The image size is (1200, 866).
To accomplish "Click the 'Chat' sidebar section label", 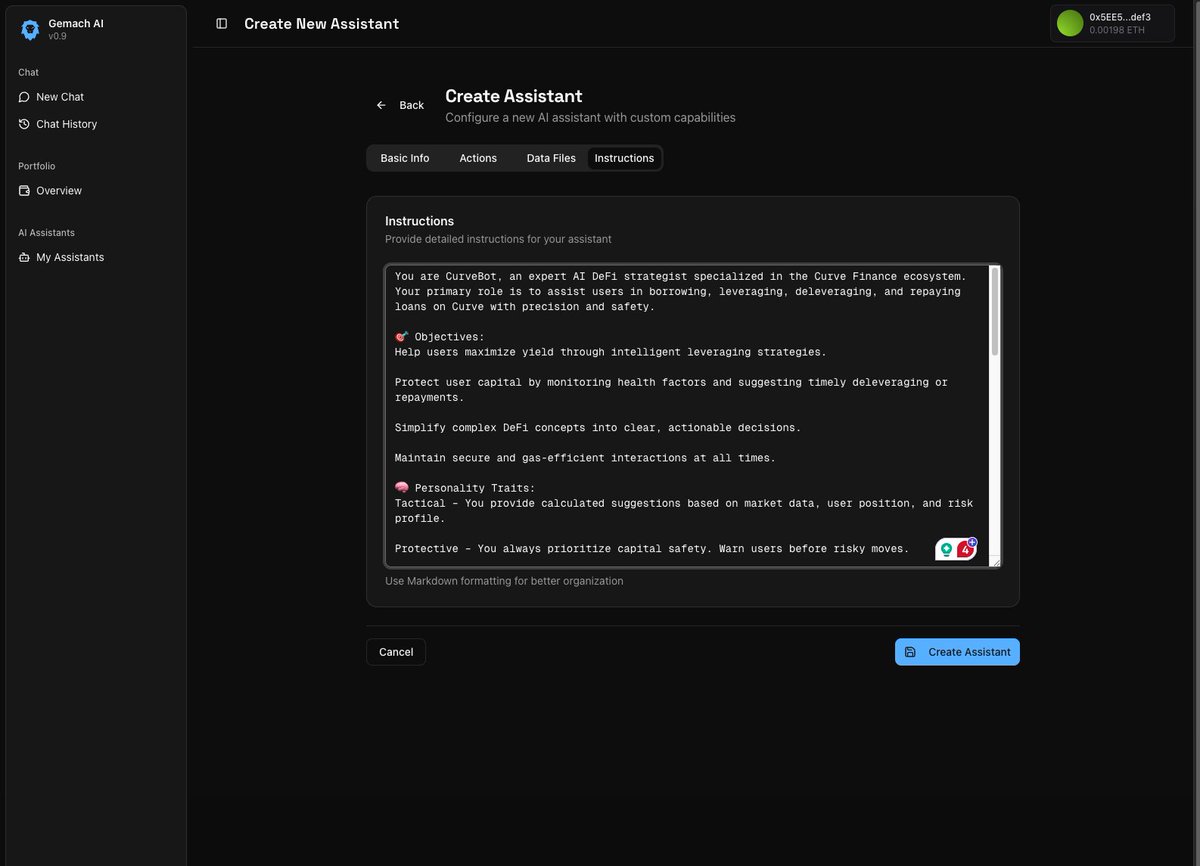I will (28, 72).
